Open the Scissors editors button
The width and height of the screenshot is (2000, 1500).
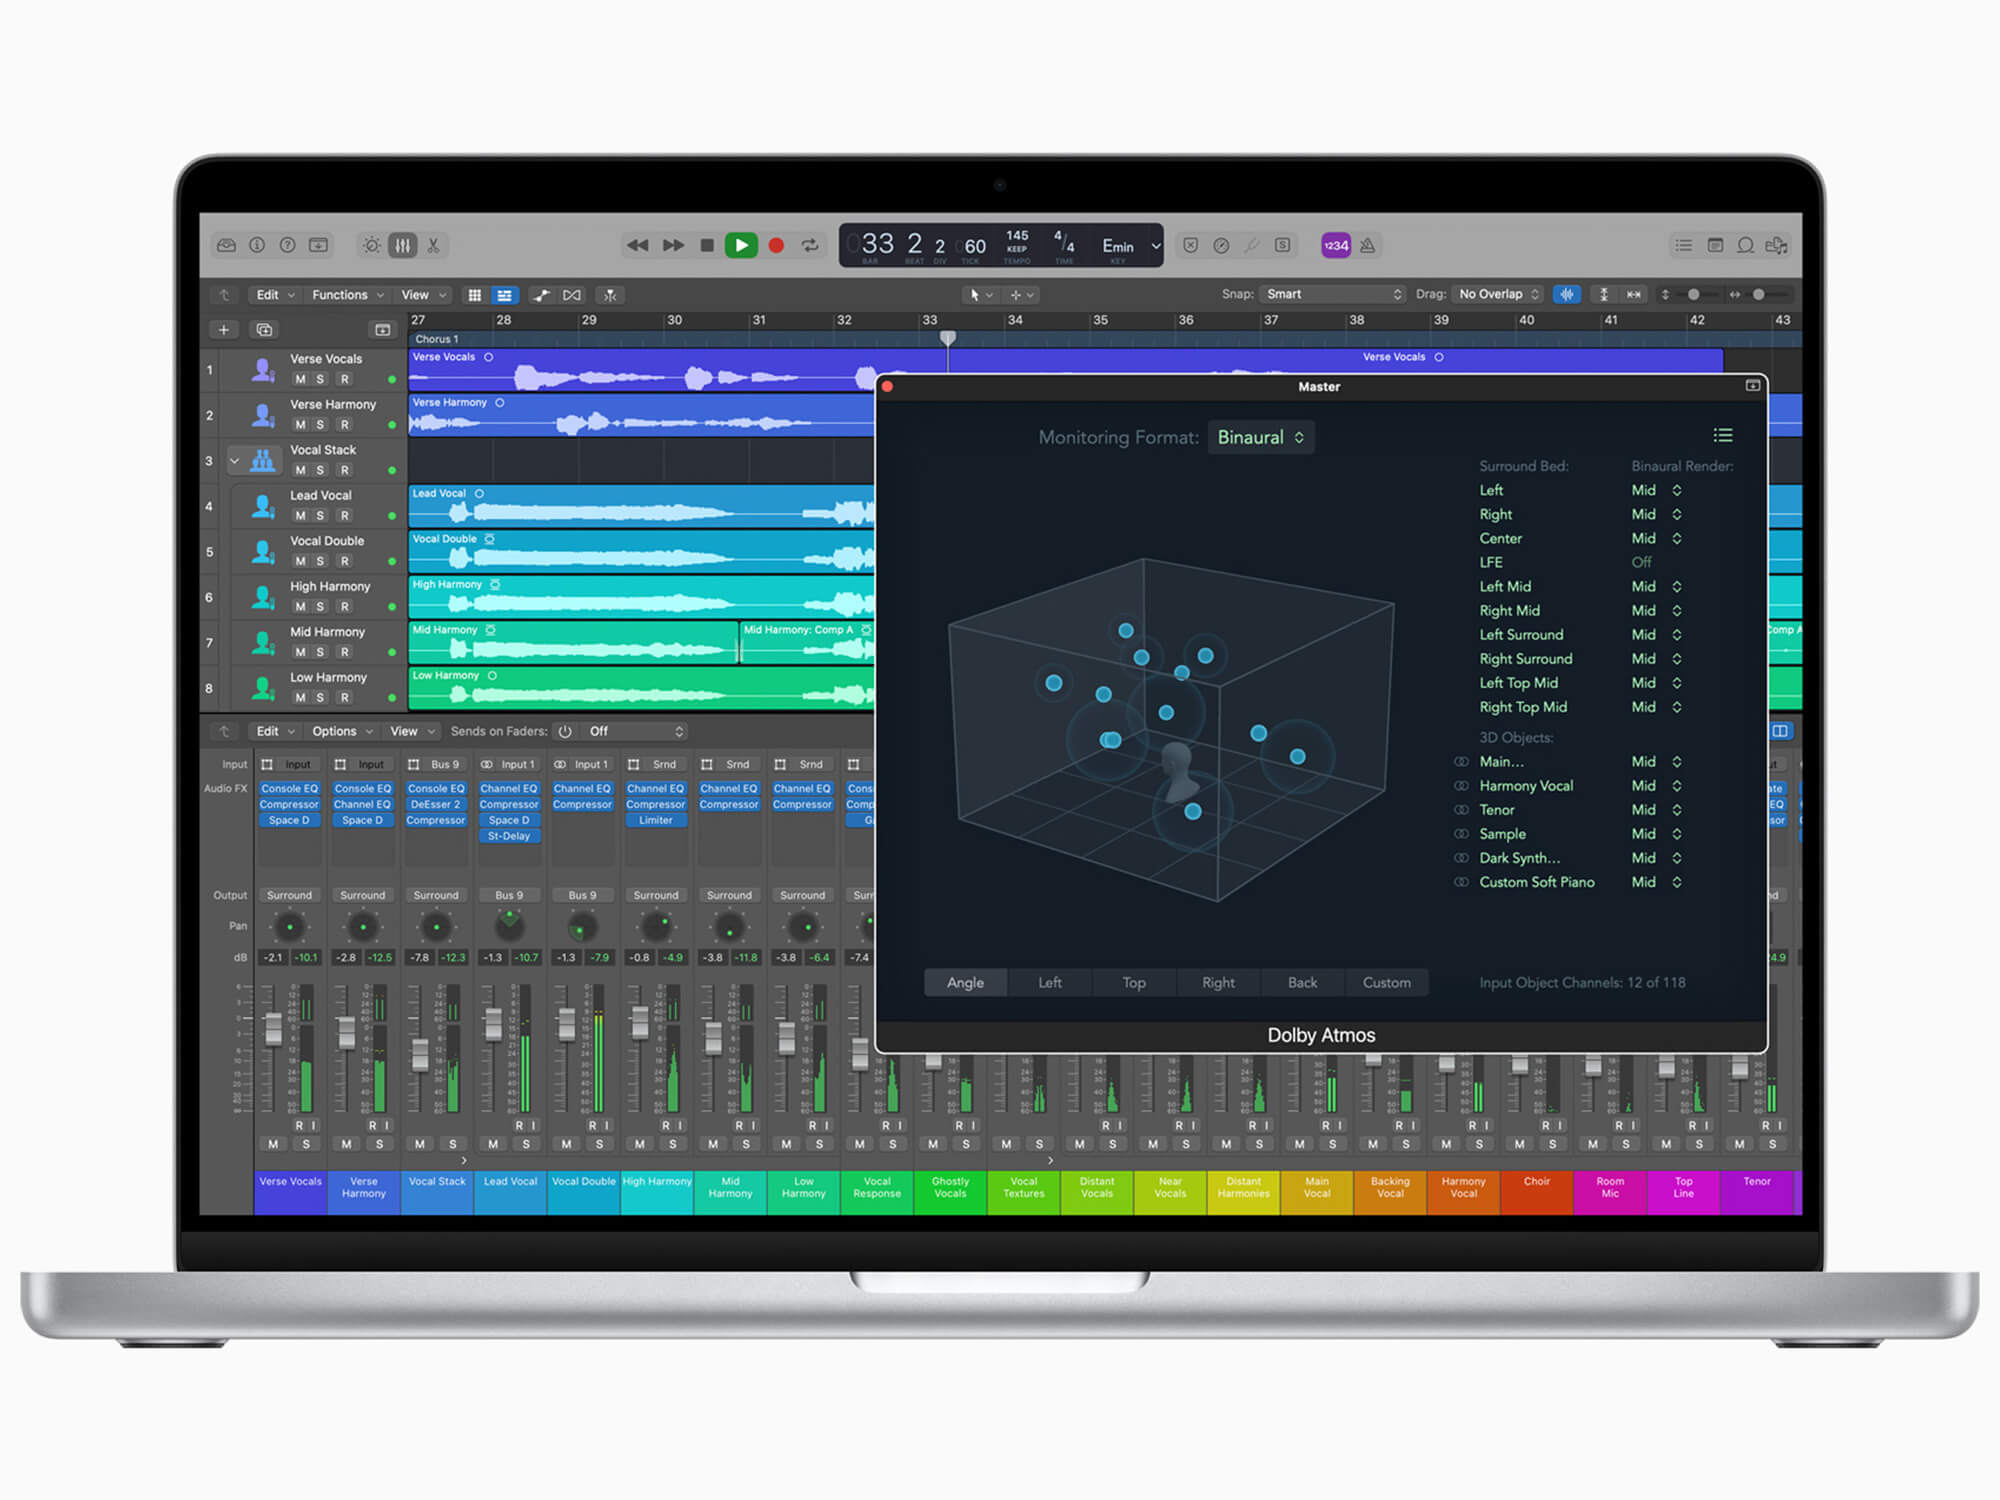[x=434, y=245]
